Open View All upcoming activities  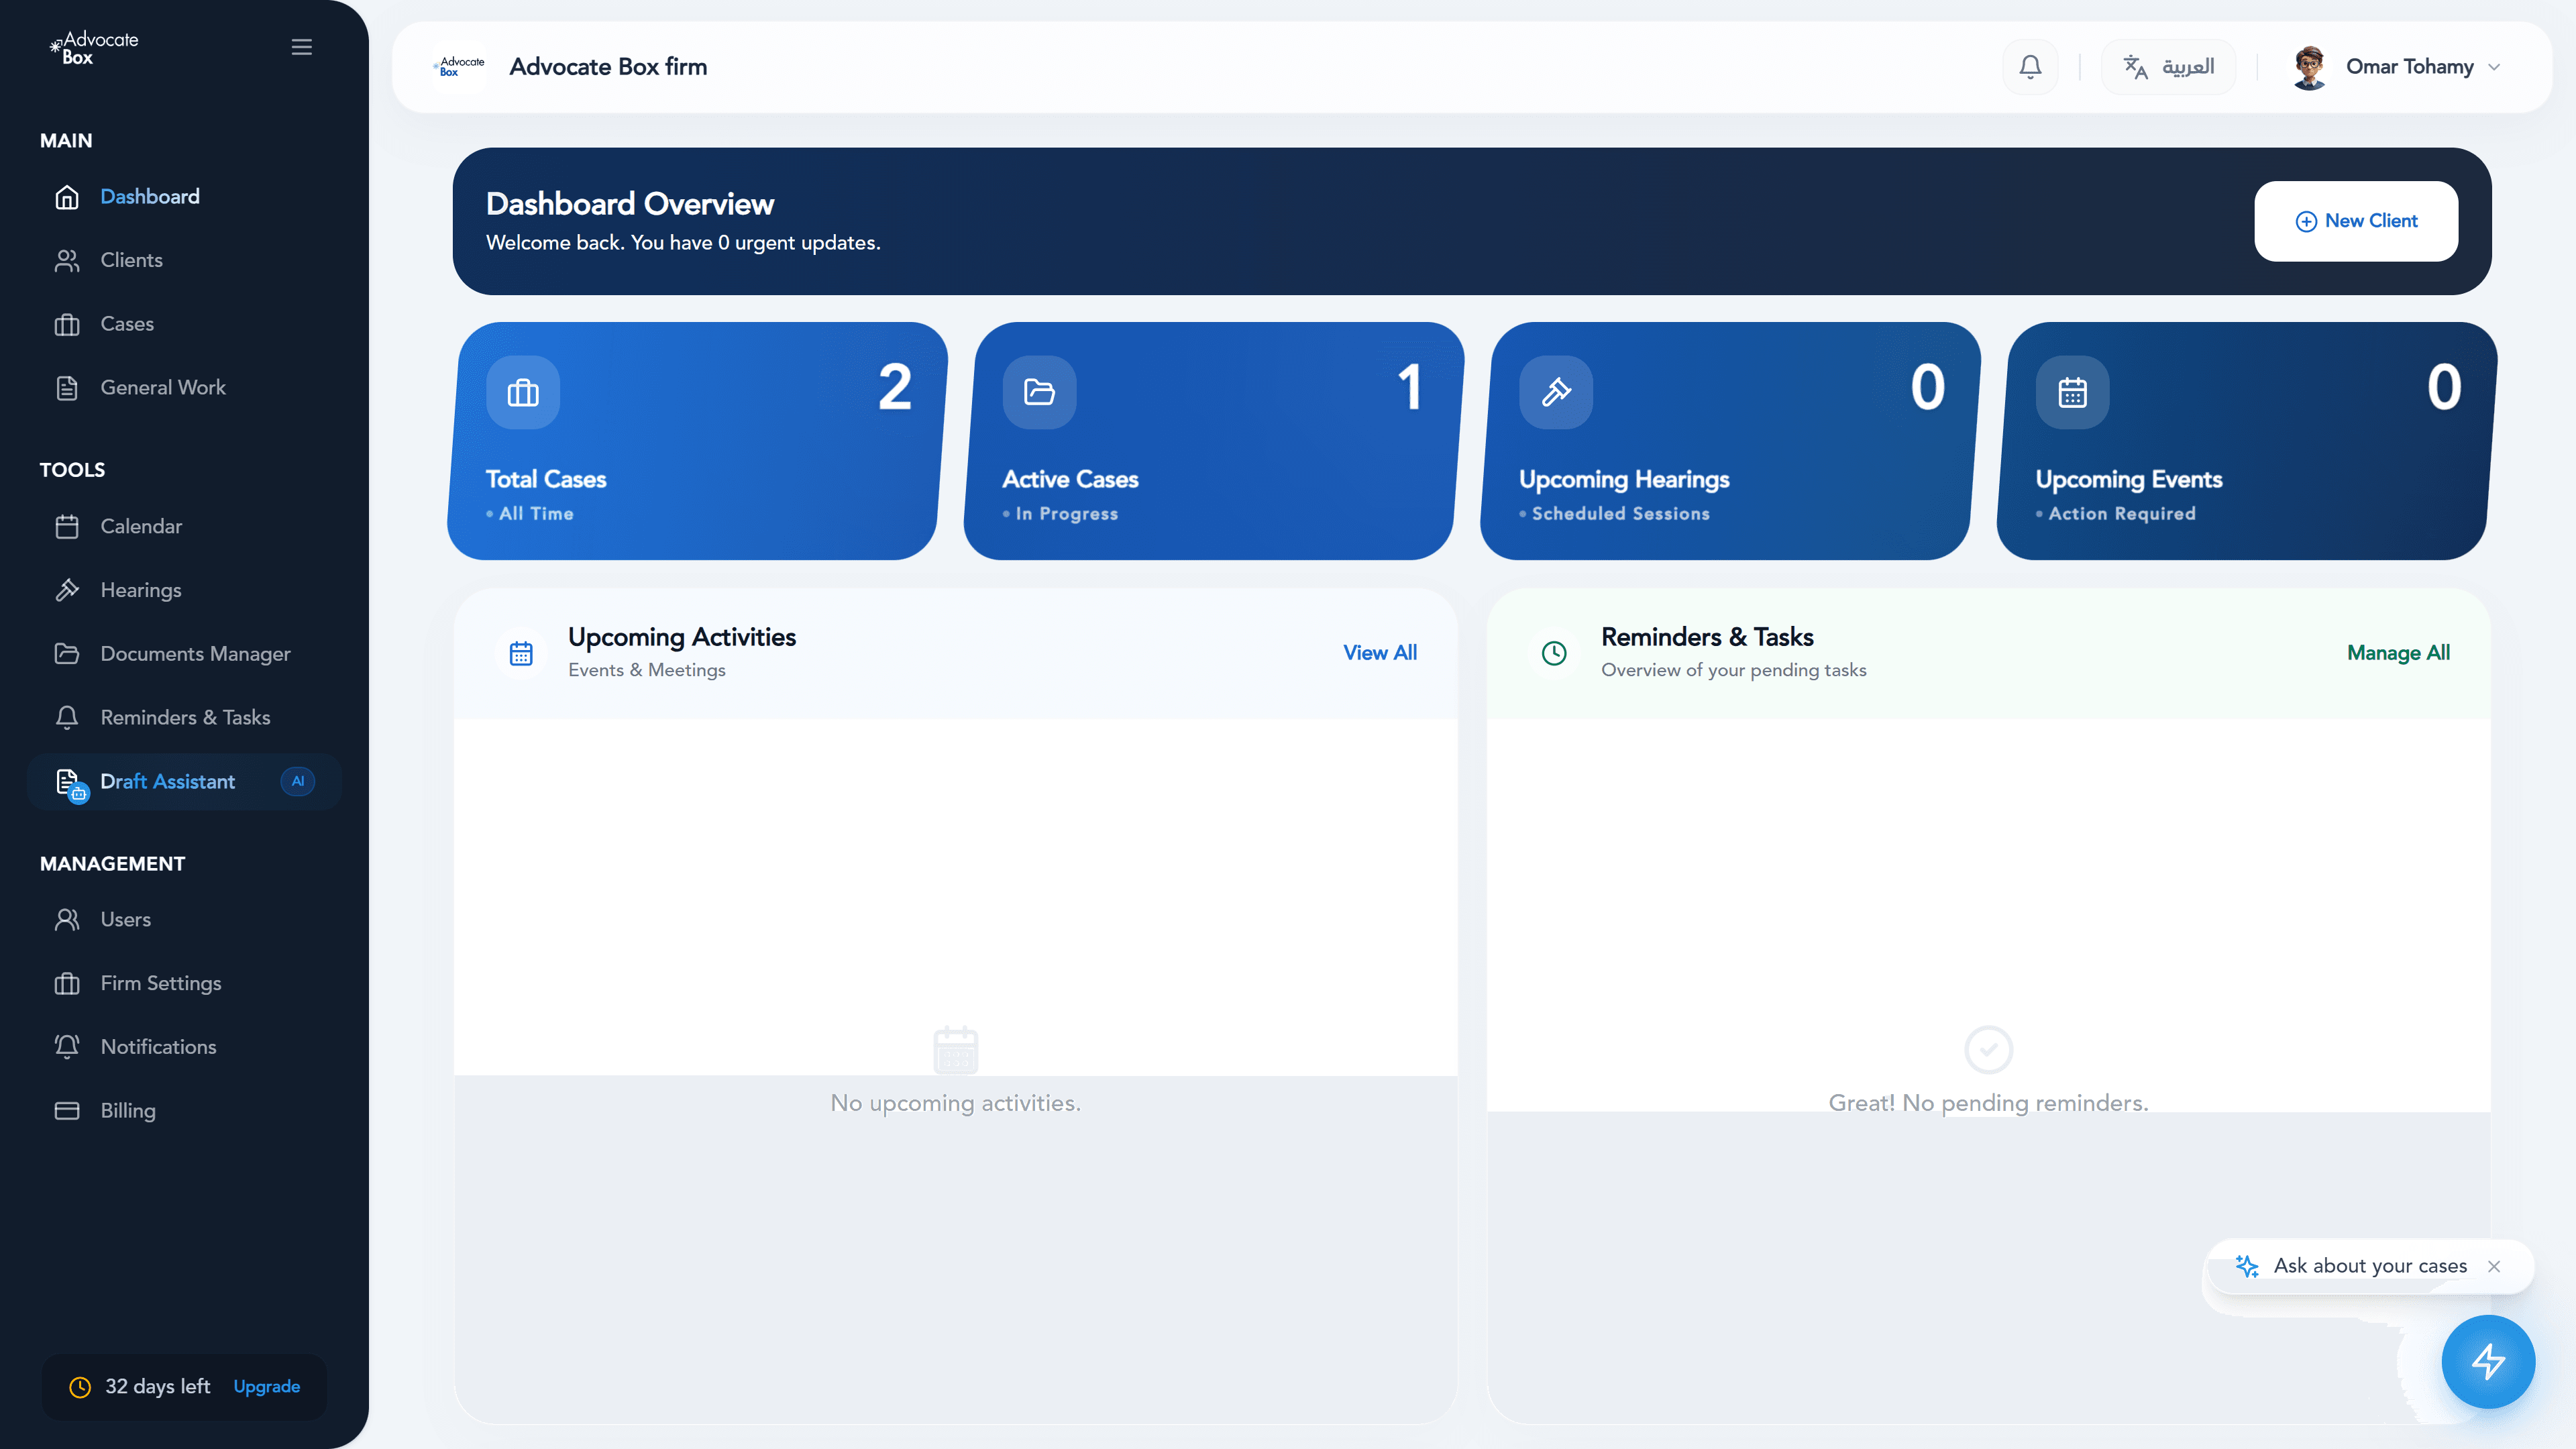[x=1380, y=652]
